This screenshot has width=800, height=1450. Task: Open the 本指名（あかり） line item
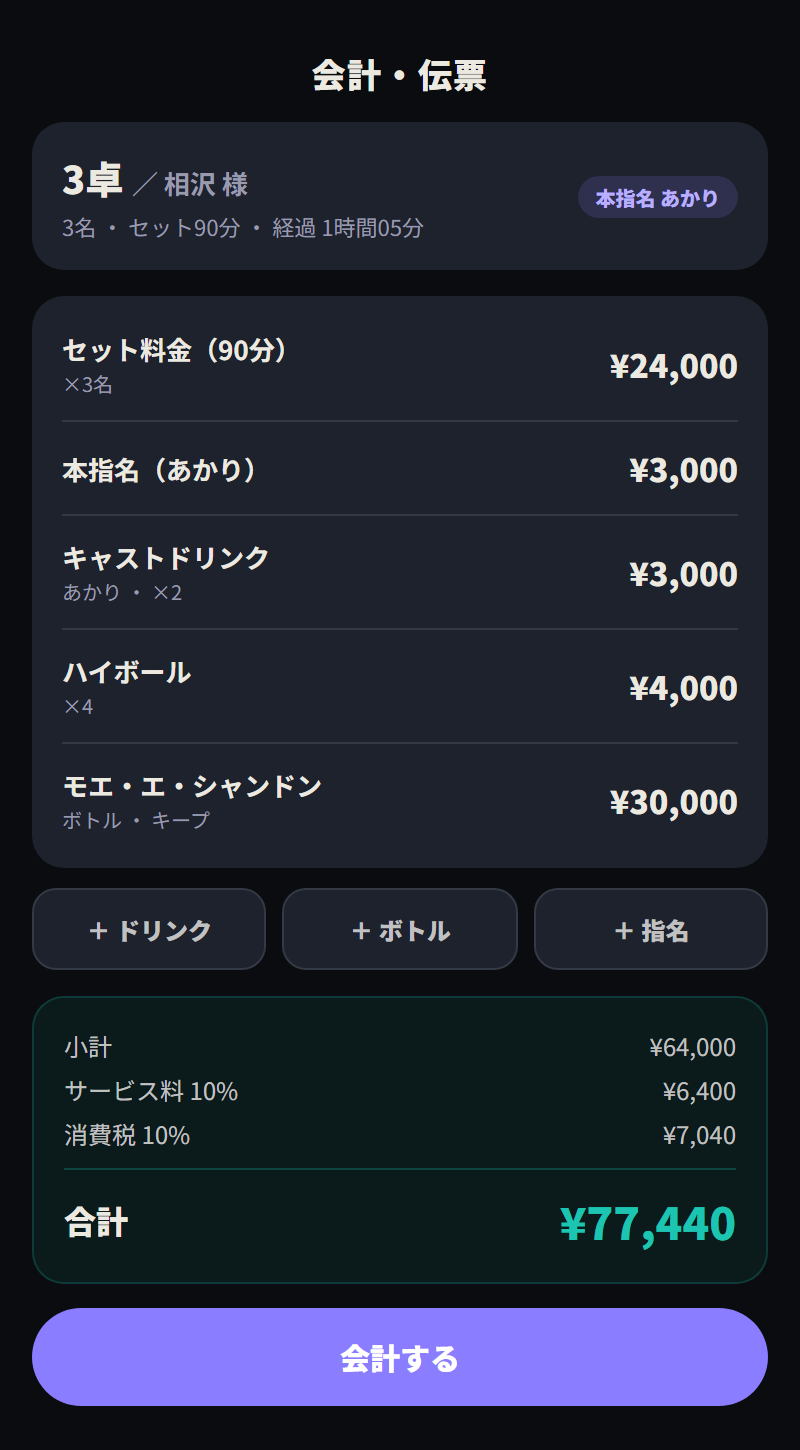point(400,469)
